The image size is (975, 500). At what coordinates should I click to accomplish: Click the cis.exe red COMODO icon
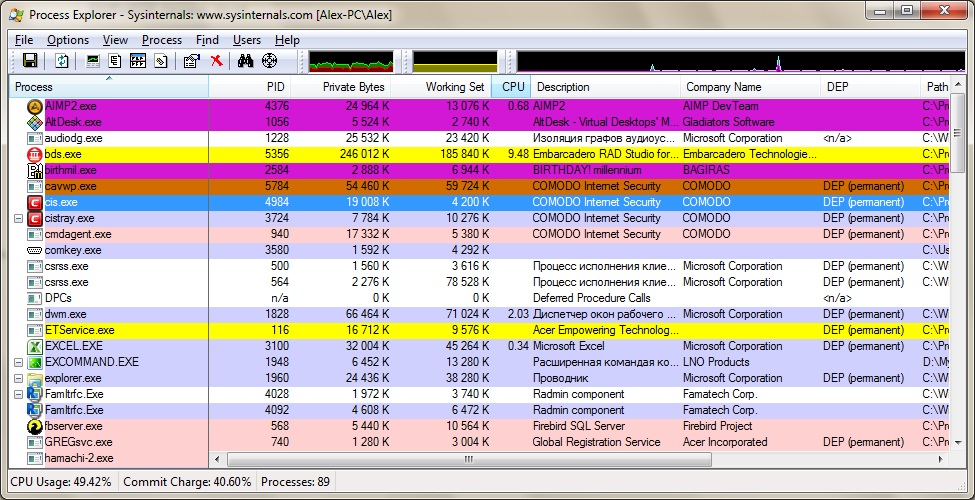[34, 202]
